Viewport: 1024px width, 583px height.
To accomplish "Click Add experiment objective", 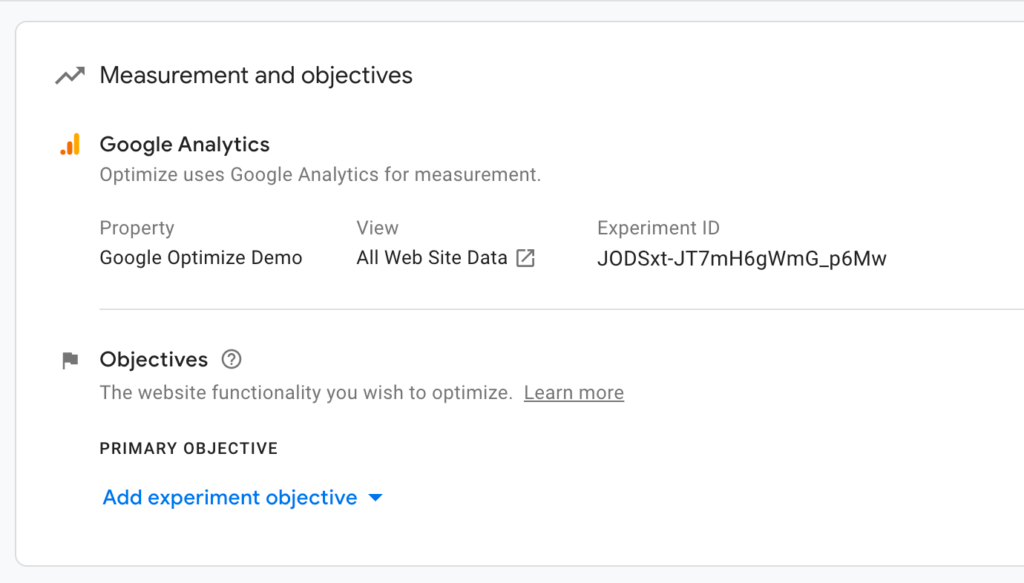I will pos(230,498).
